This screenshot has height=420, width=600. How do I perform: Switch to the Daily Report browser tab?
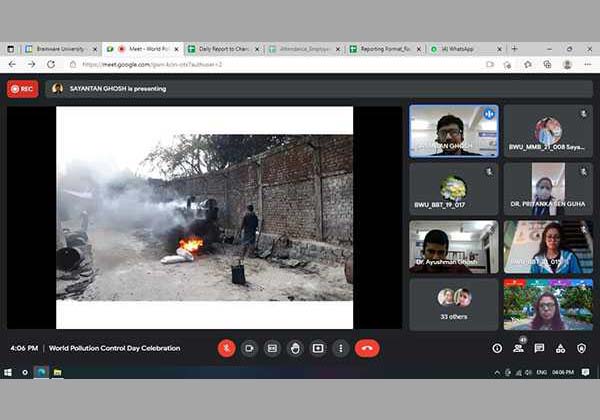click(221, 48)
